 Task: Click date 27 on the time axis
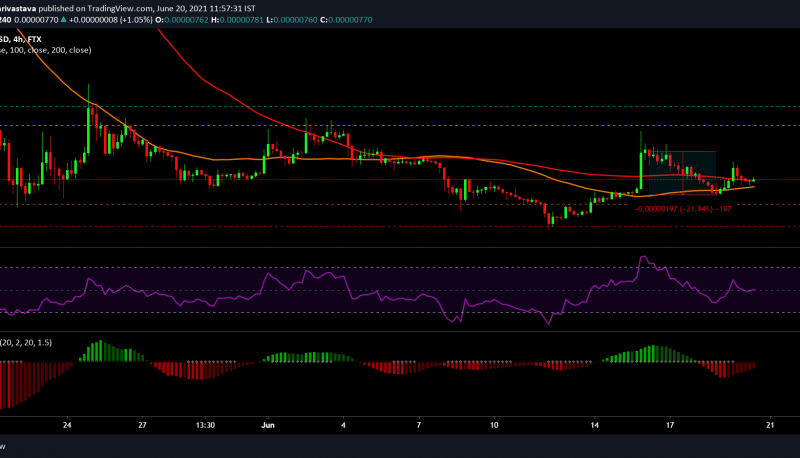pos(143,424)
